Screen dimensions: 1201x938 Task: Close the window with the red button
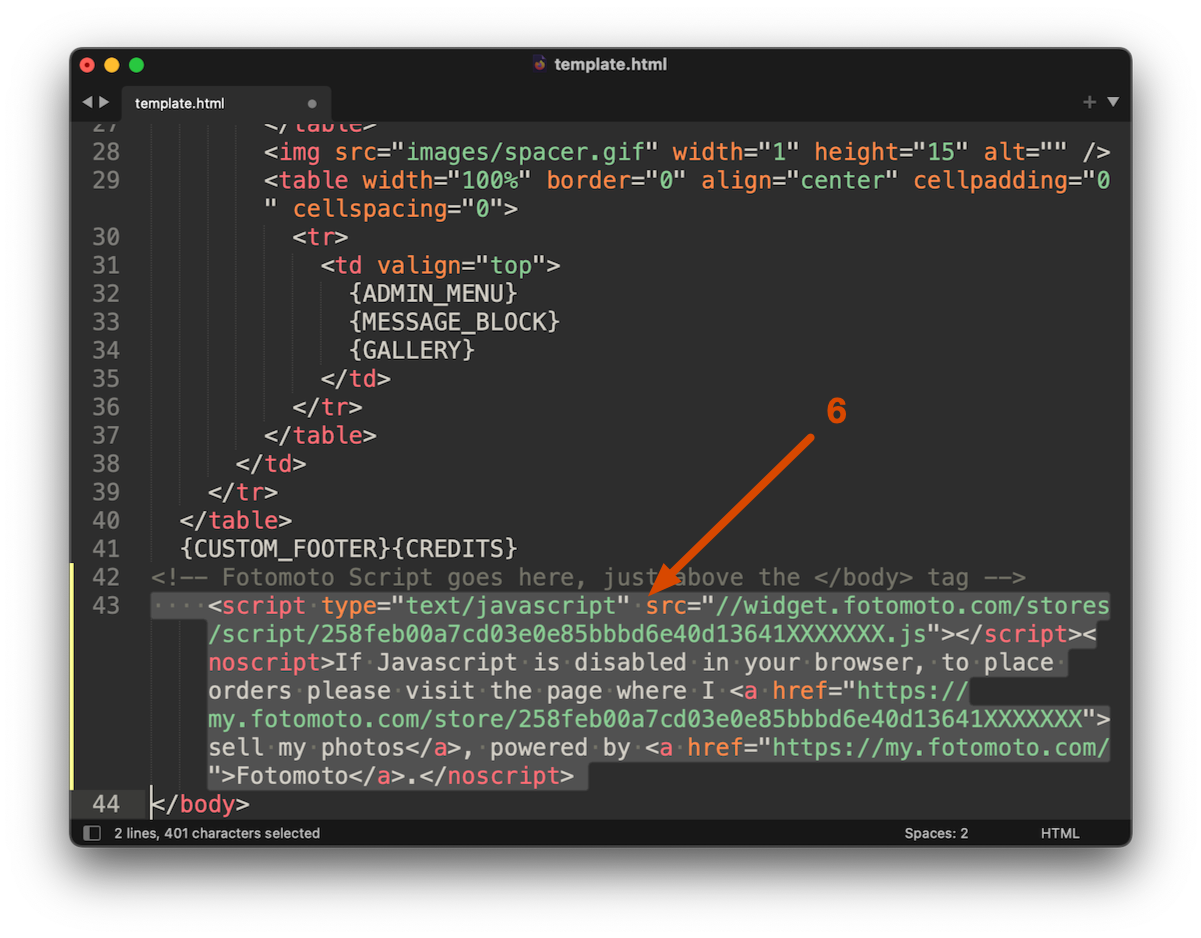87,65
